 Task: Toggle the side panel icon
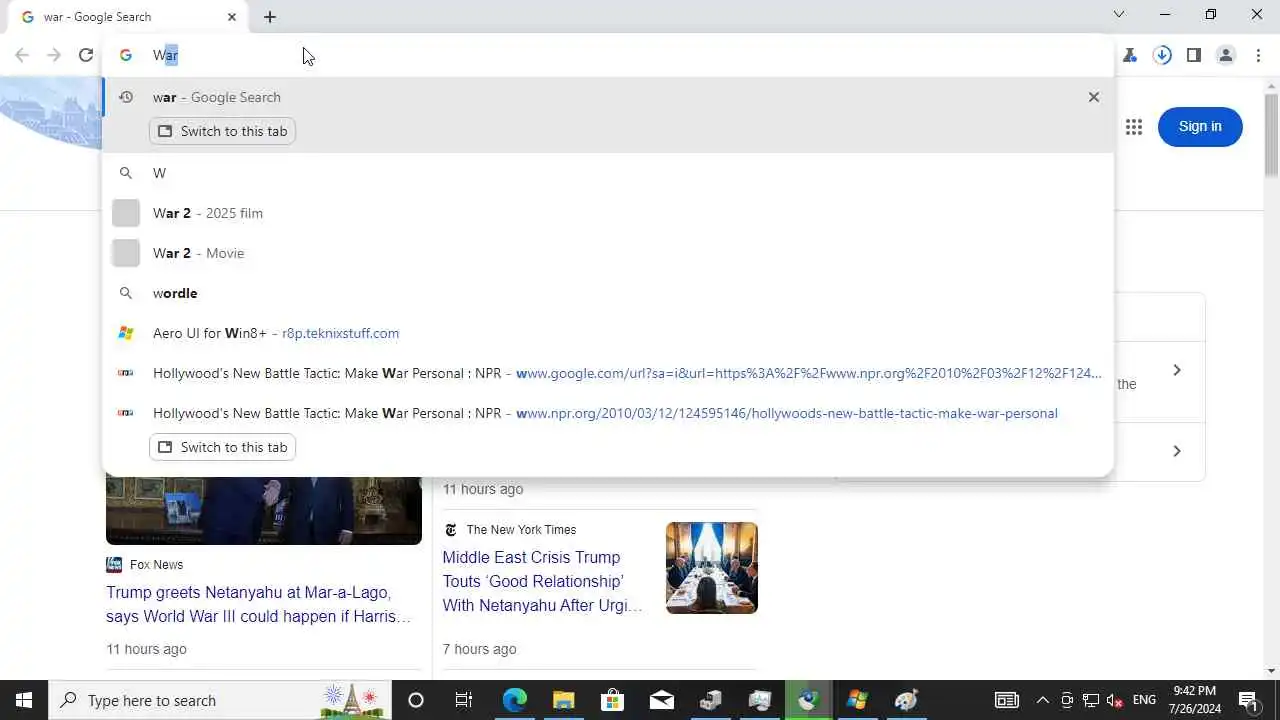pyautogui.click(x=1194, y=55)
